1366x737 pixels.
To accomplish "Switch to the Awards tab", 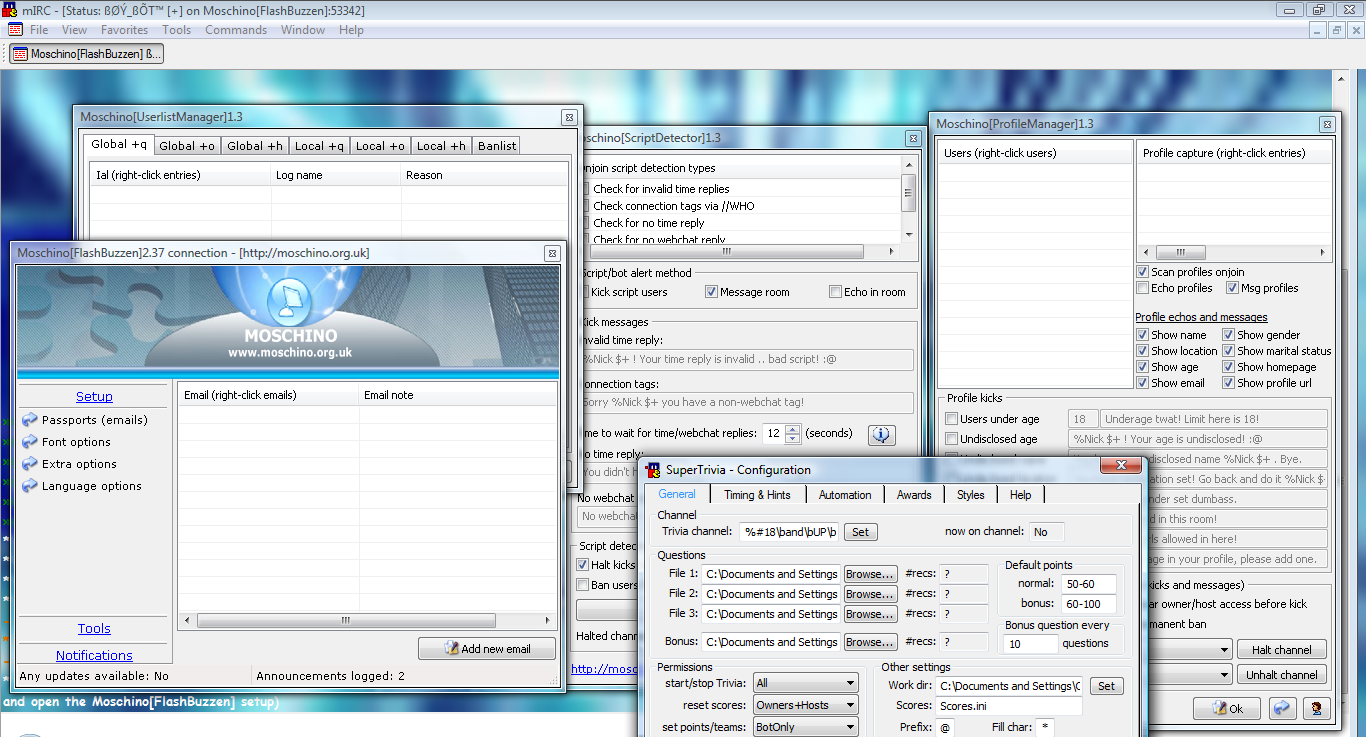I will pos(914,495).
